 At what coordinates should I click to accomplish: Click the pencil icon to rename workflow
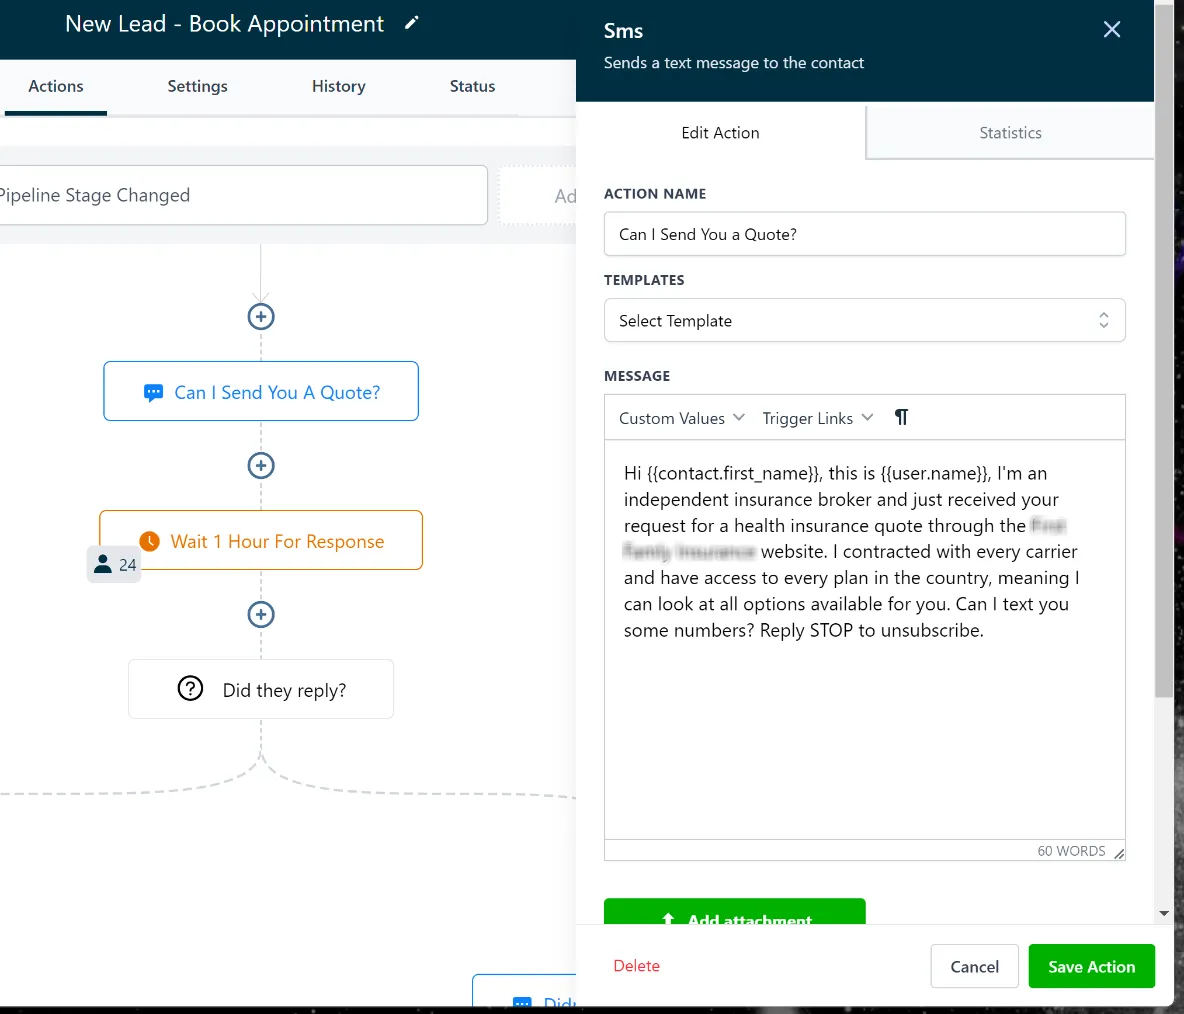coord(411,23)
